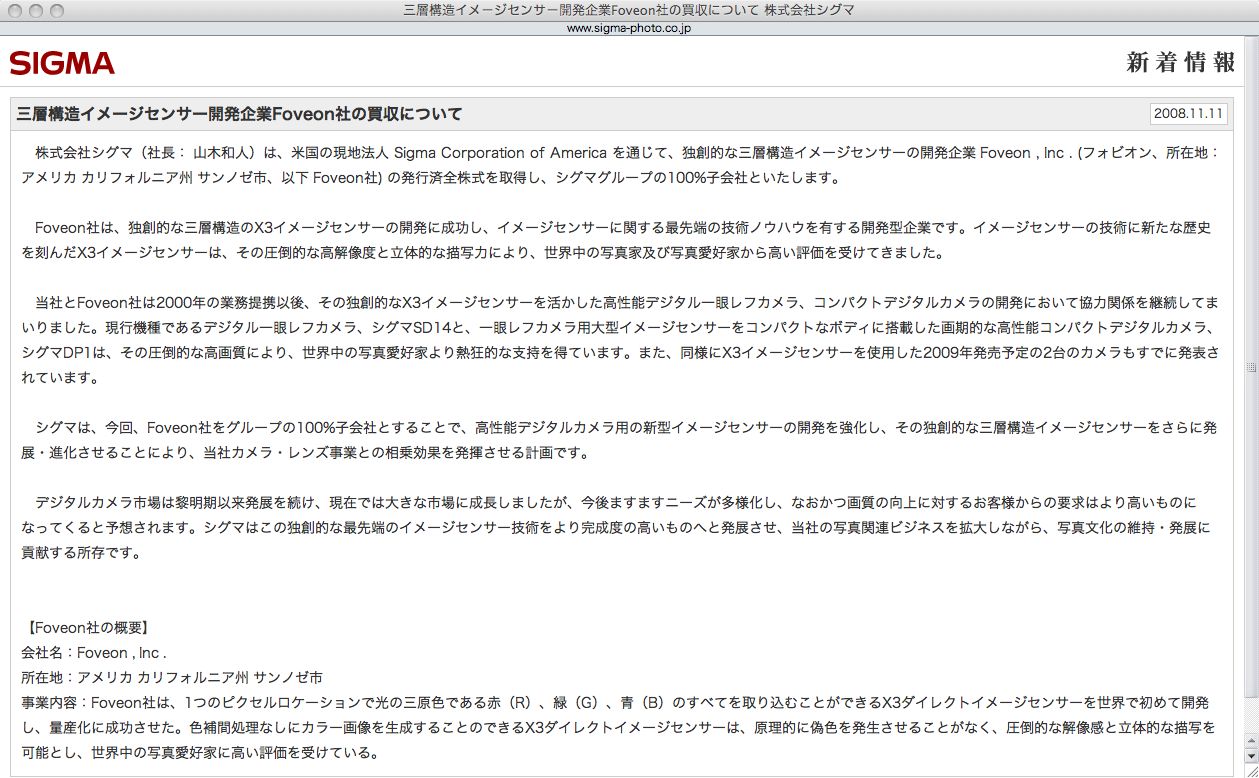Click the paragraph starting Foveon社は、独創的な三層構造
Image resolution: width=1259 pixels, height=778 pixels.
[616, 240]
